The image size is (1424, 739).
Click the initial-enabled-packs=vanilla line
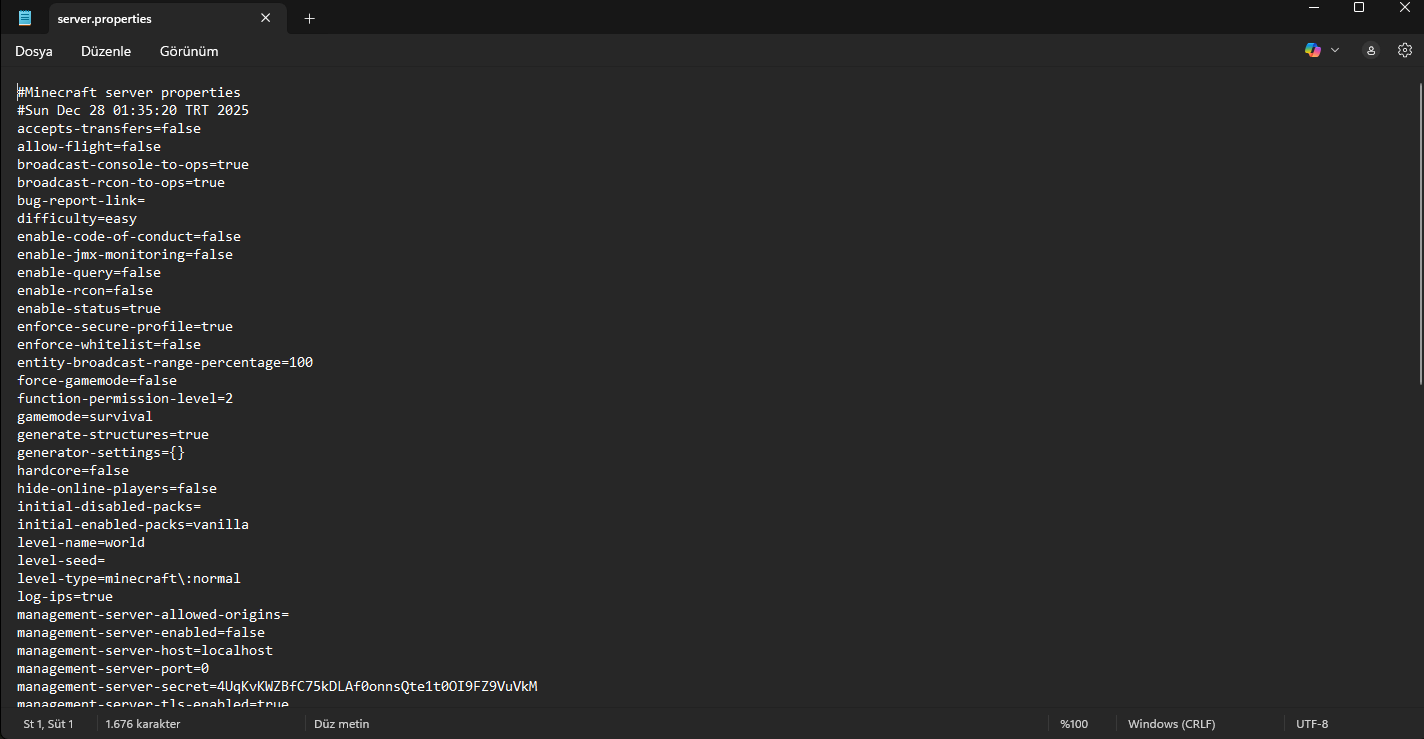click(x=133, y=524)
